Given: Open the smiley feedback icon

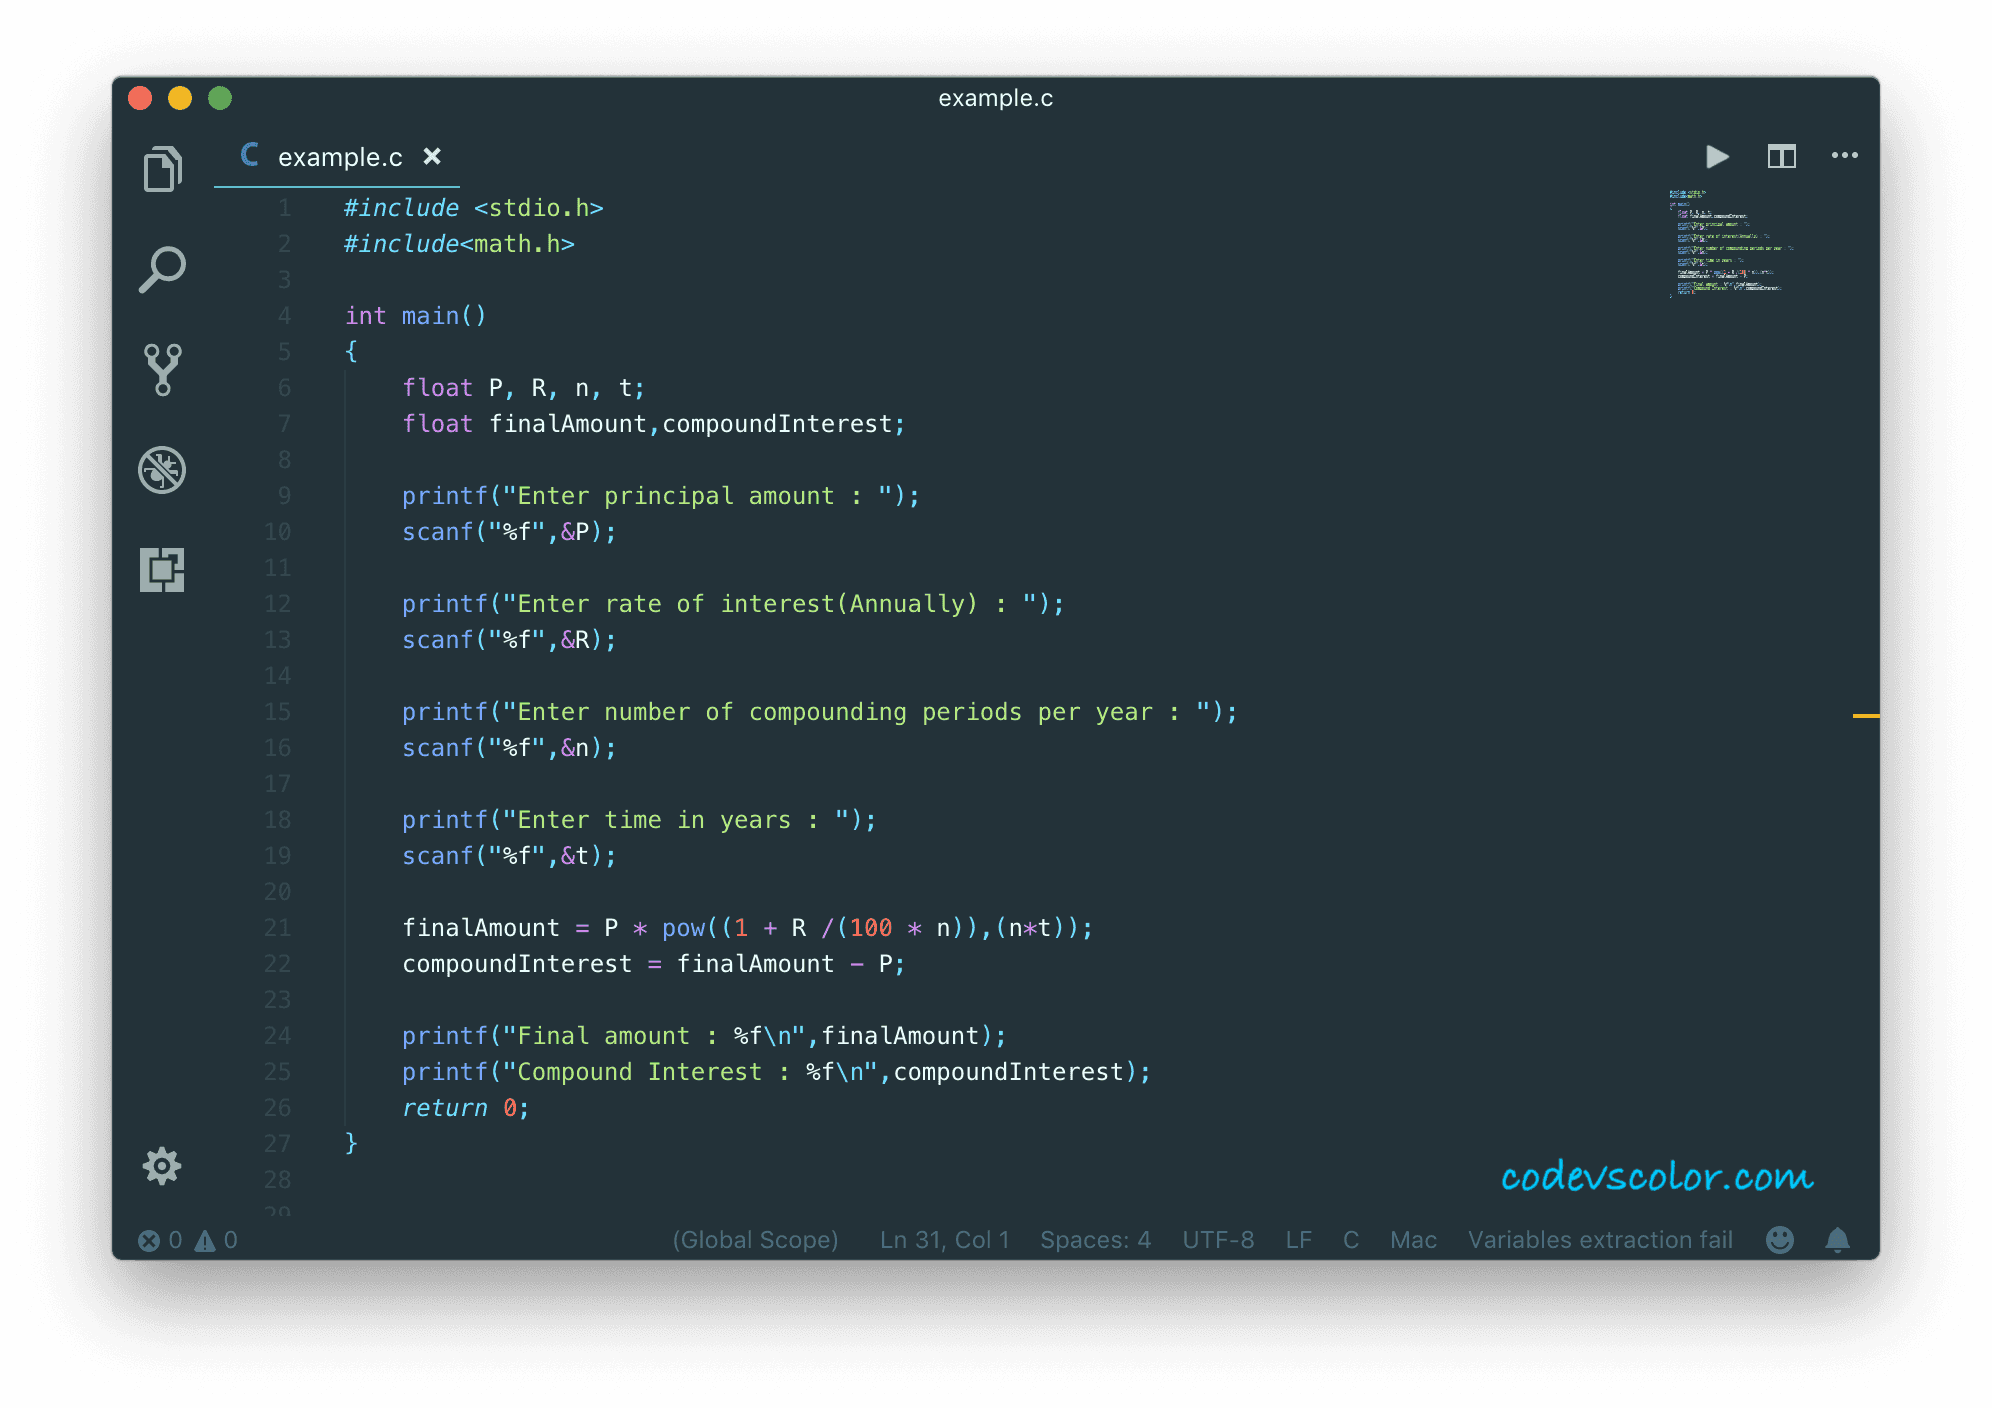Looking at the screenshot, I should point(1779,1240).
